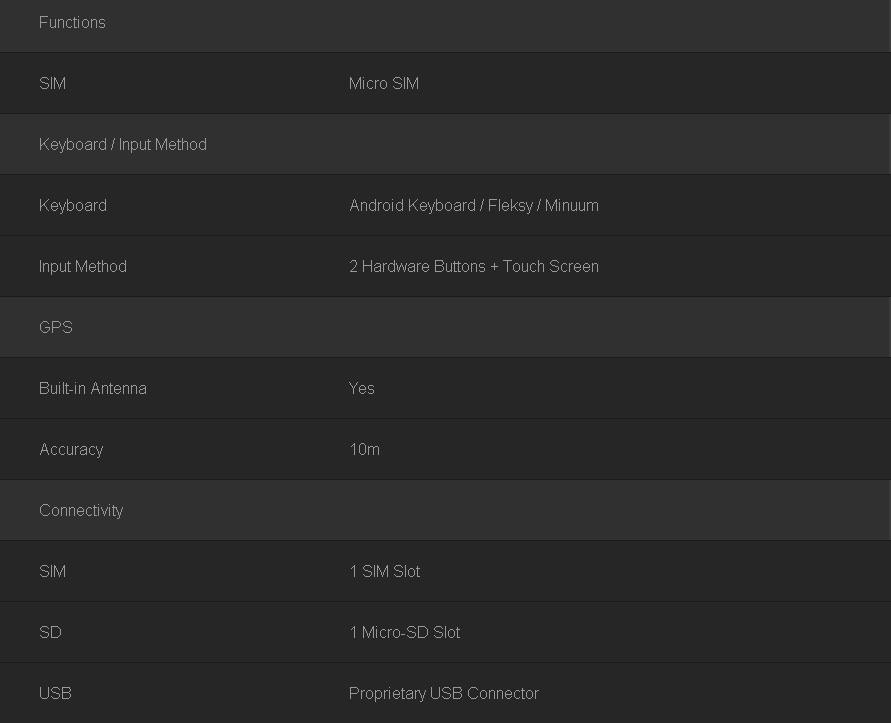Select the Keyboard row label
This screenshot has width=891, height=723.
pos(73,205)
